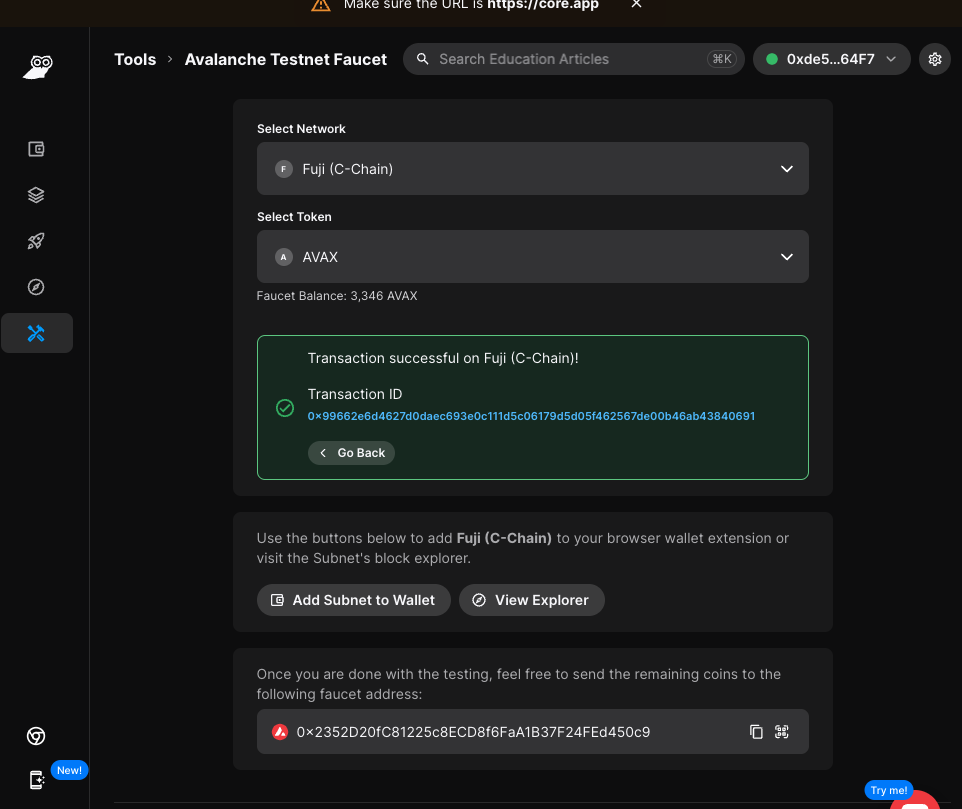The height and width of the screenshot is (809, 962).
Task: Open the mobile app icon with New badge
Action: (37, 780)
